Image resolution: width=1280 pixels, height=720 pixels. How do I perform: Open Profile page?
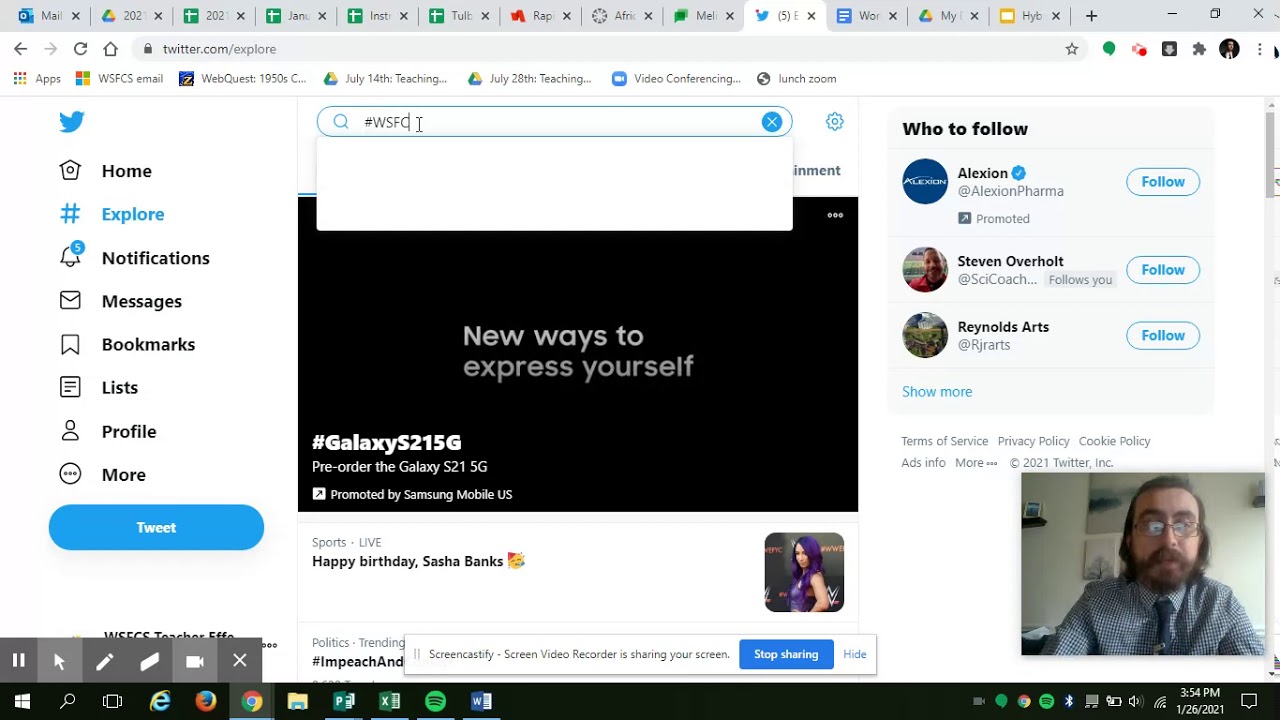point(108,431)
